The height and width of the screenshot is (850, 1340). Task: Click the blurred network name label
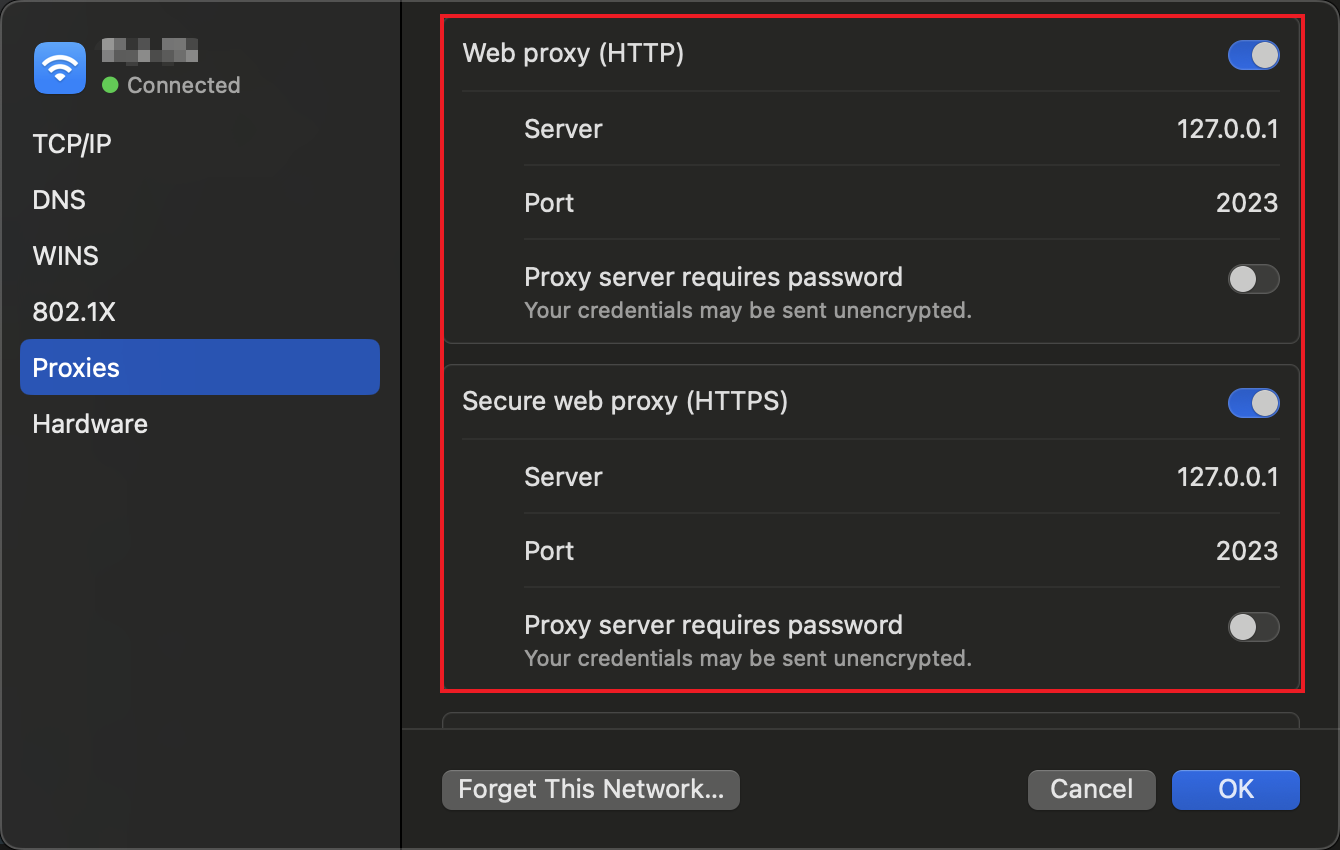(x=150, y=51)
